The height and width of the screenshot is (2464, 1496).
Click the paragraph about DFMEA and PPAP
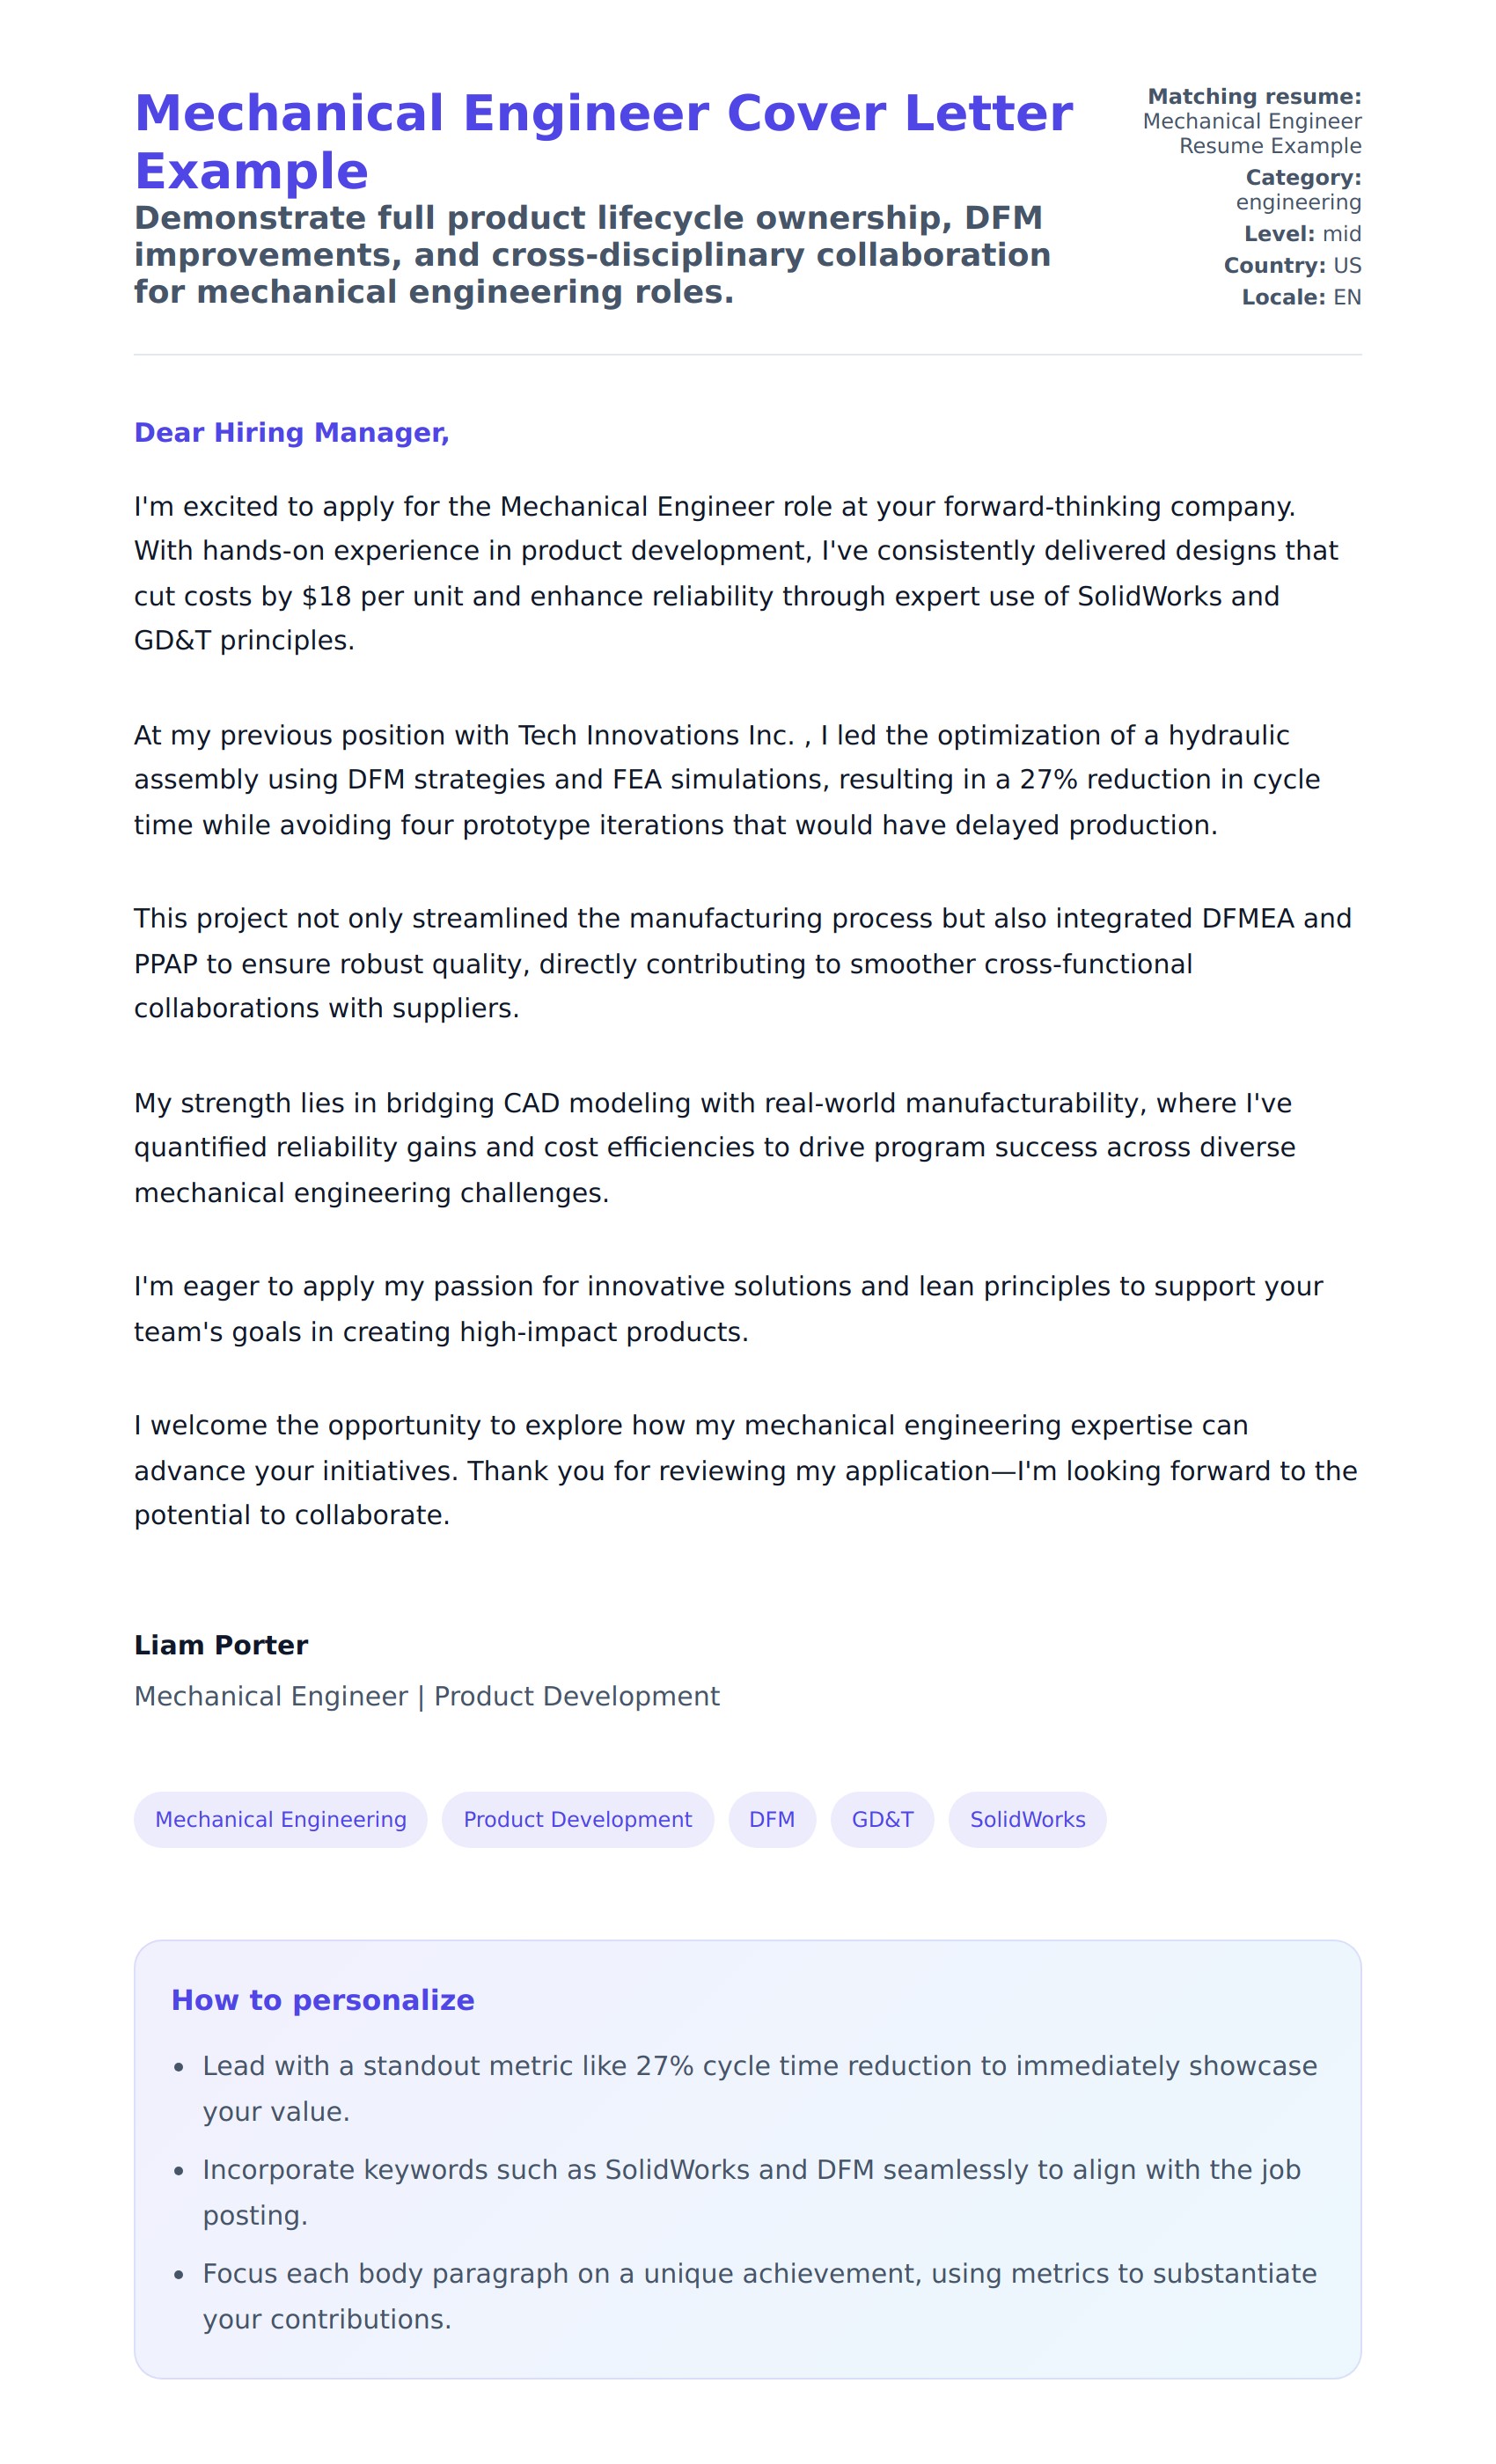coord(742,963)
